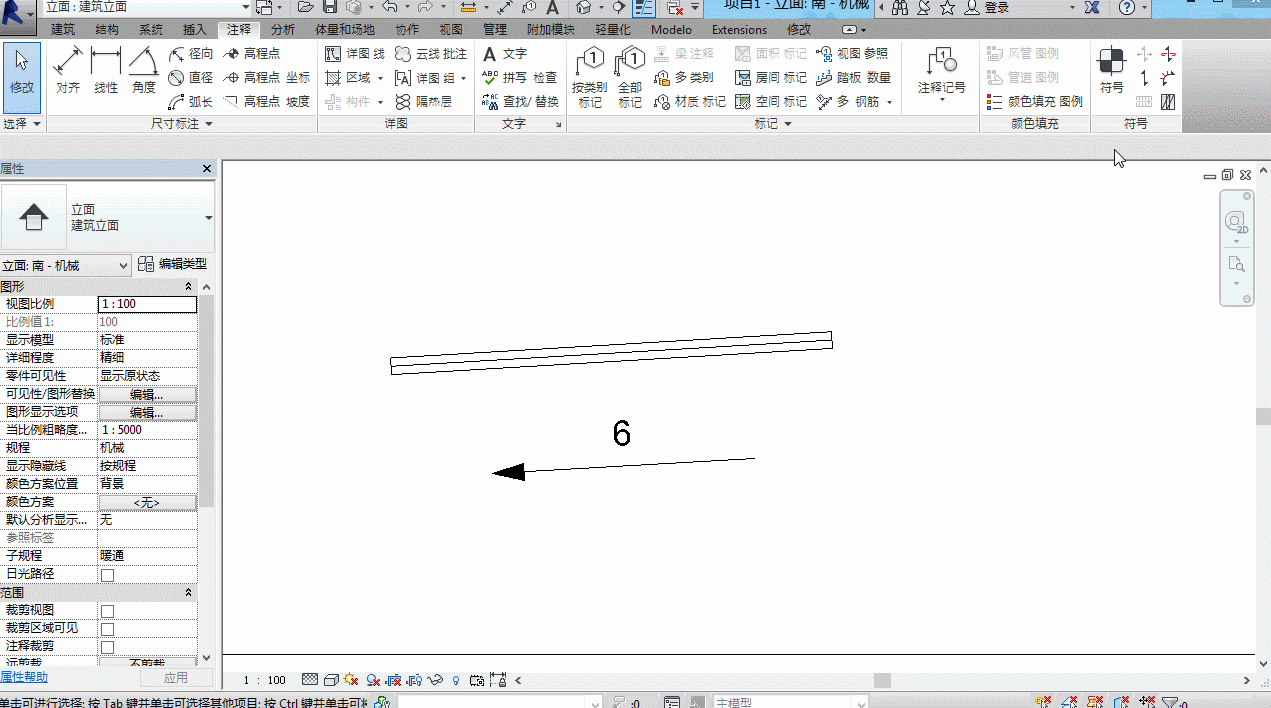Select the 材质 标记 material tag tool
1271x708 pixels.
point(690,102)
